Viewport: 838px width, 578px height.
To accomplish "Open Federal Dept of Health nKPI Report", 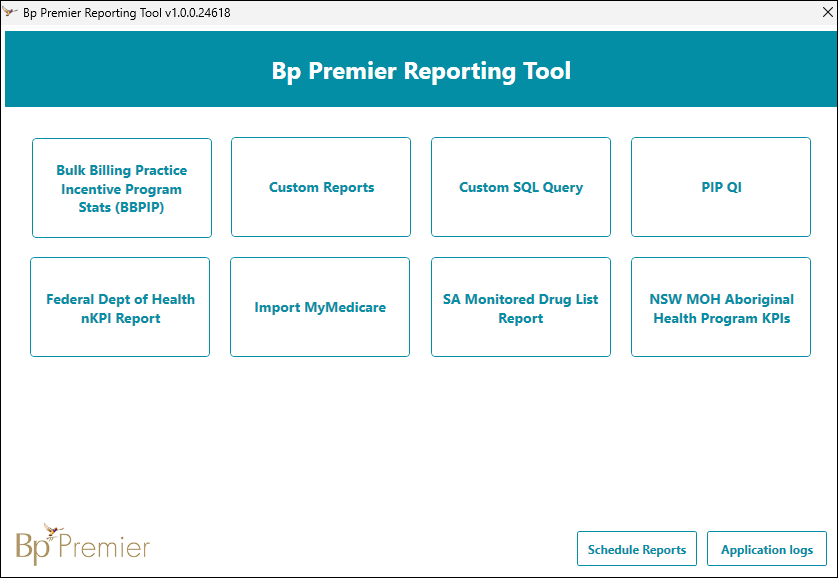I will 120,308.
